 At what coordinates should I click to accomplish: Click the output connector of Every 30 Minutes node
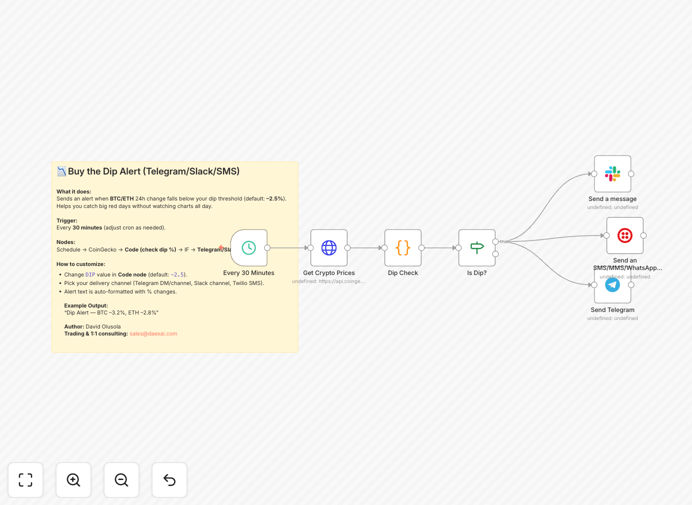267,248
